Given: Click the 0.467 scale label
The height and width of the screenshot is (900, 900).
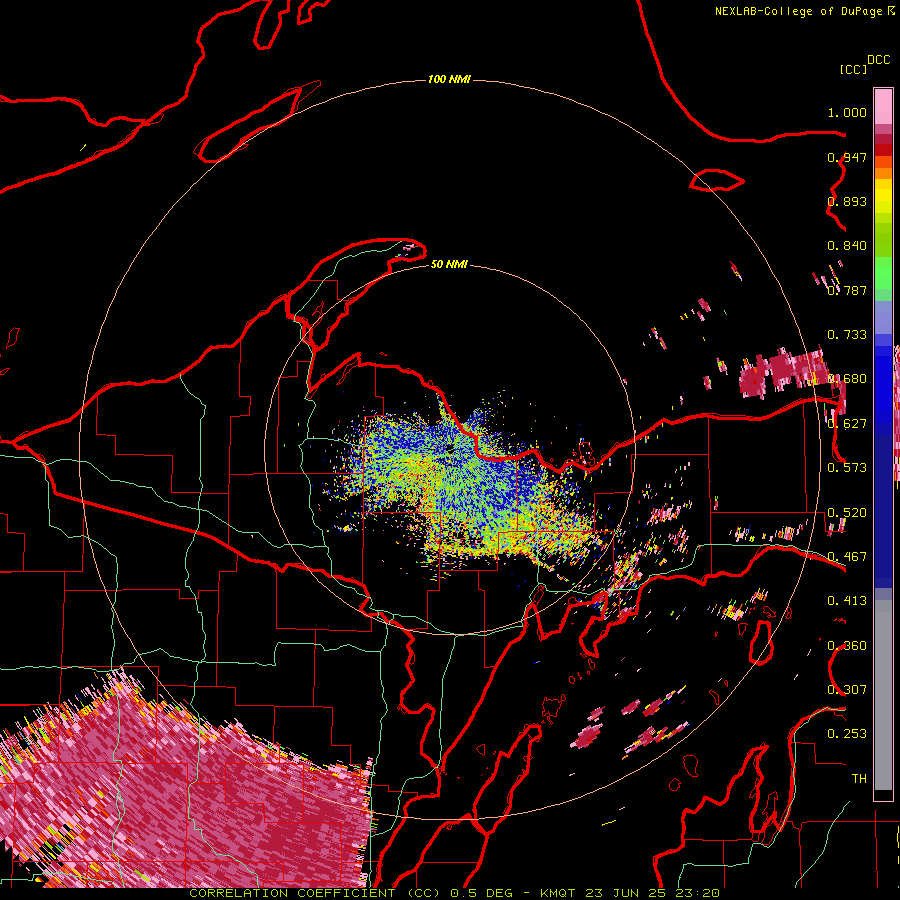Looking at the screenshot, I should pyautogui.click(x=847, y=557).
